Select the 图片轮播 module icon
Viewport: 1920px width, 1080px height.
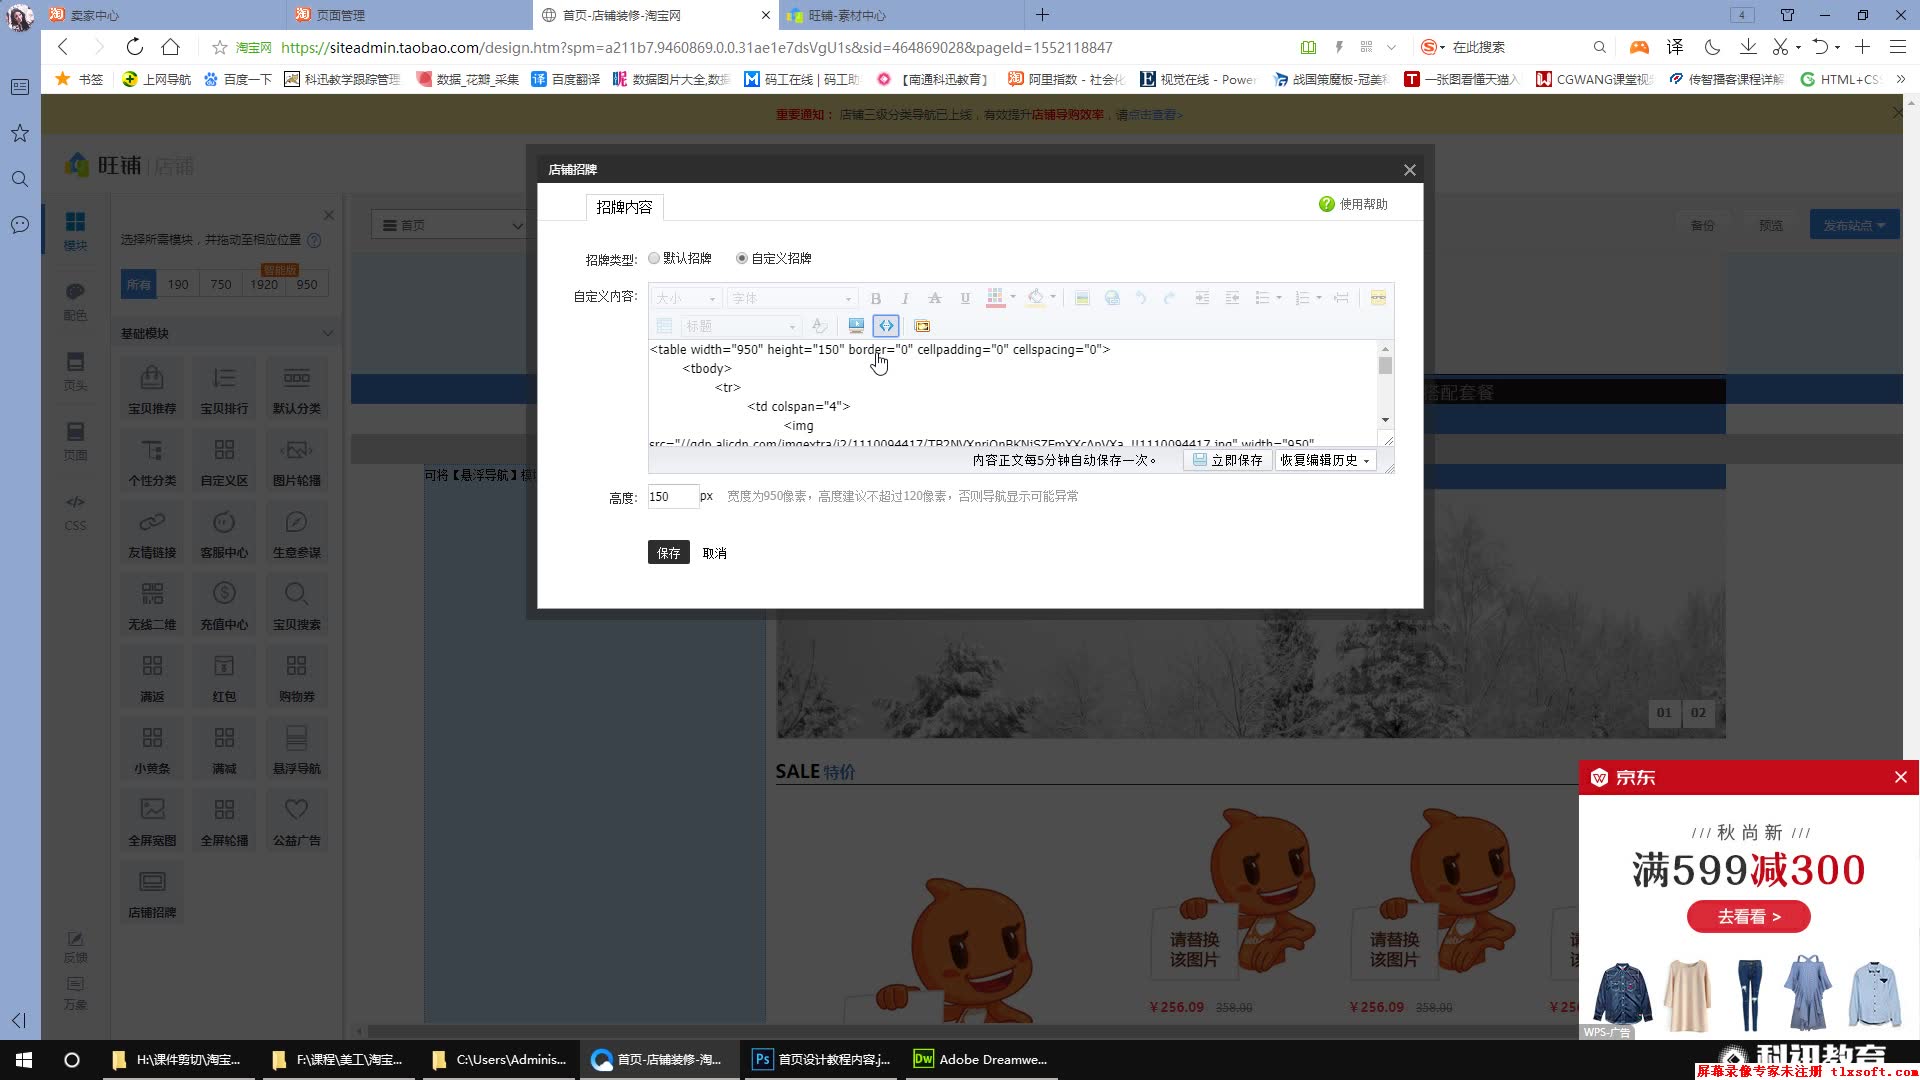click(x=297, y=461)
